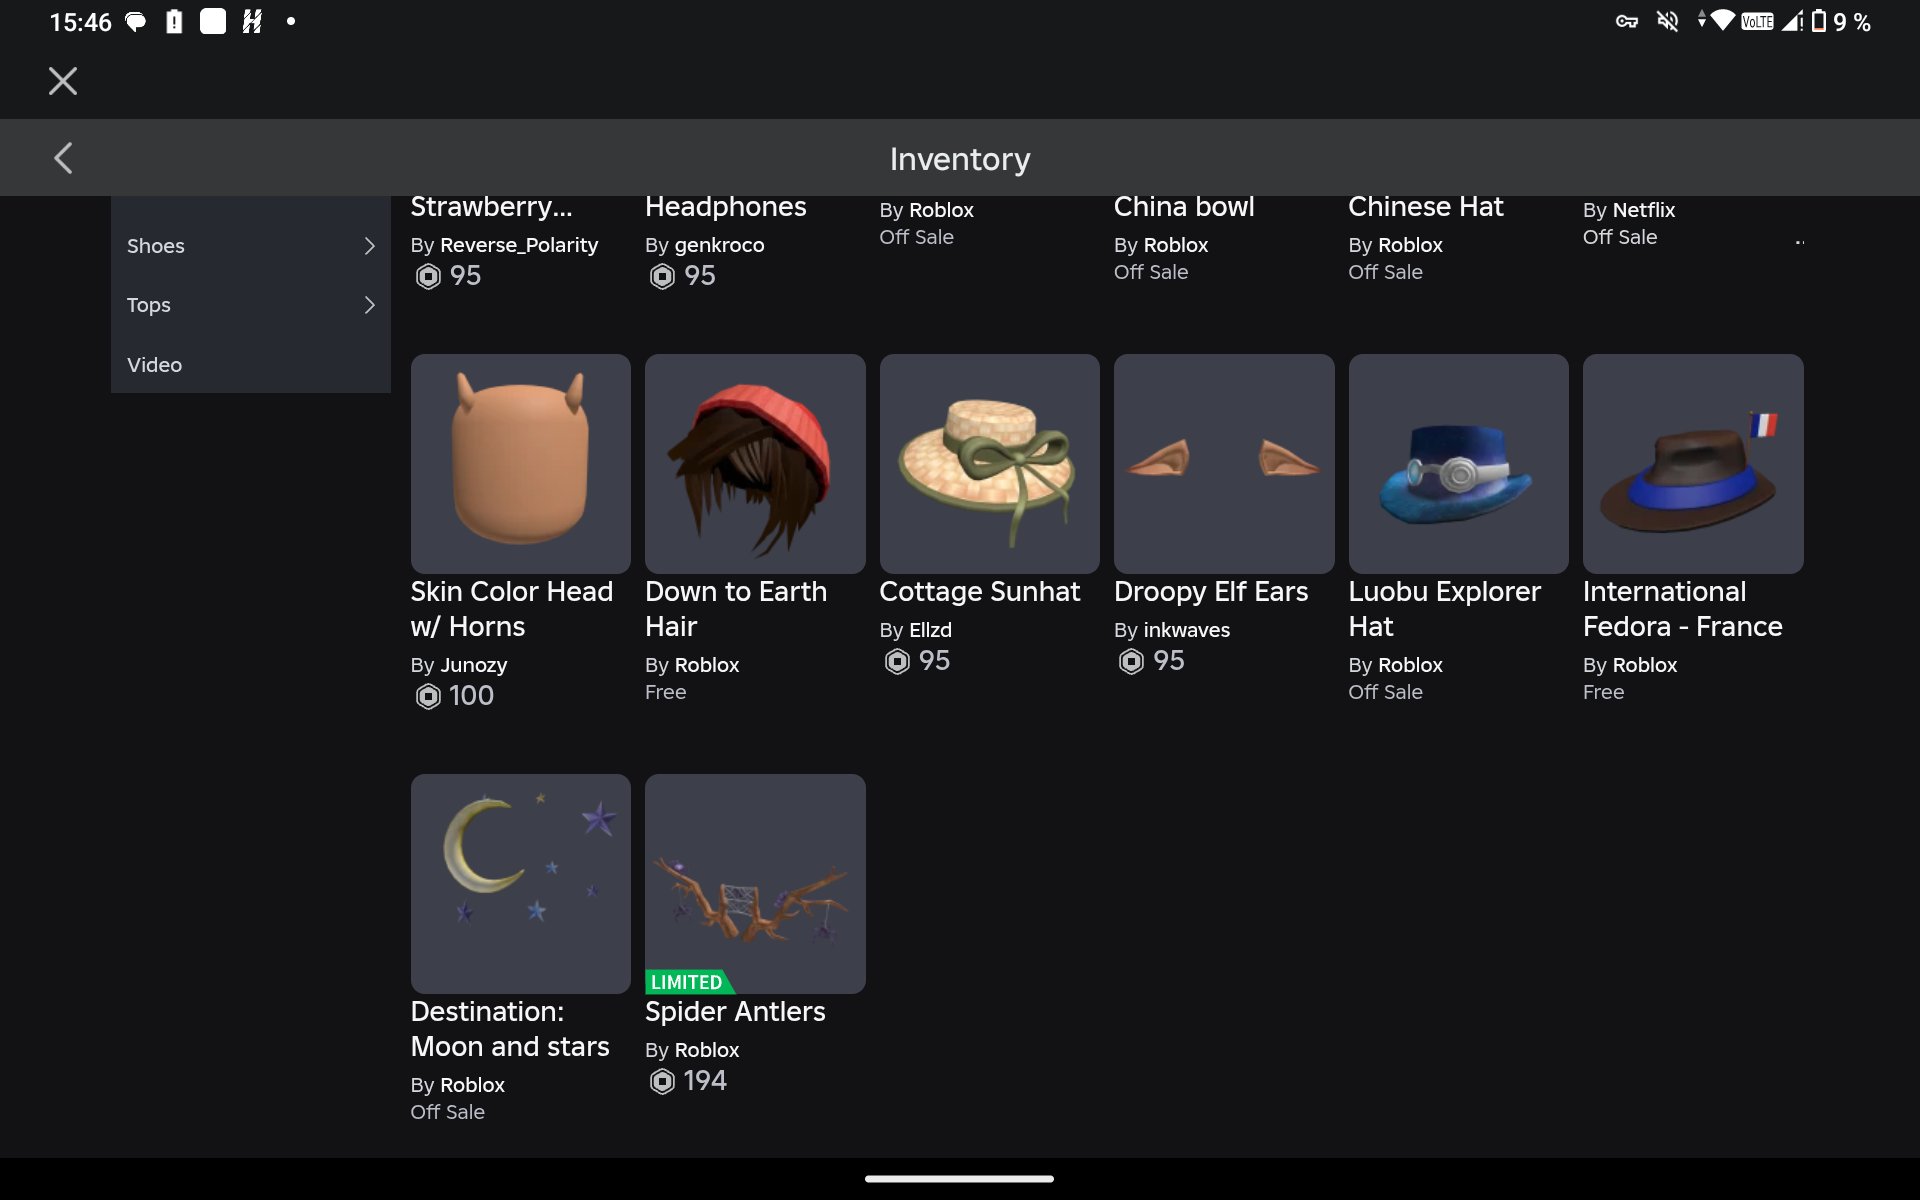Tap the VPN key status icon
Viewport: 1920px width, 1200px height.
1627,21
